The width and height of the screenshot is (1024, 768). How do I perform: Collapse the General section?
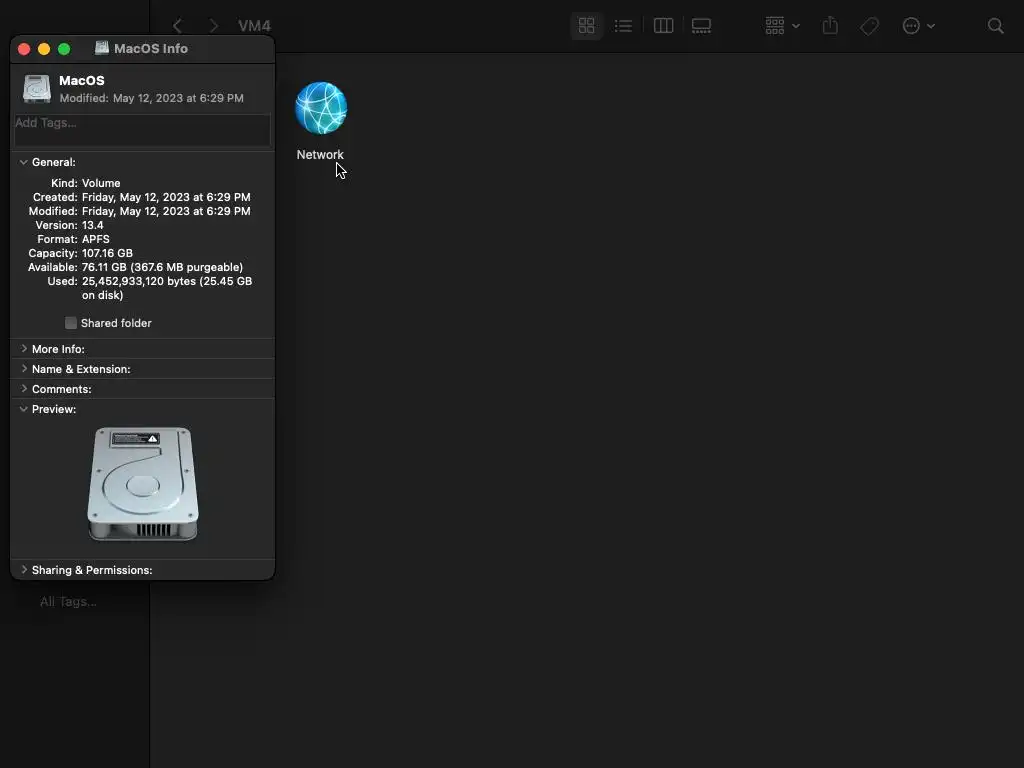pos(24,162)
